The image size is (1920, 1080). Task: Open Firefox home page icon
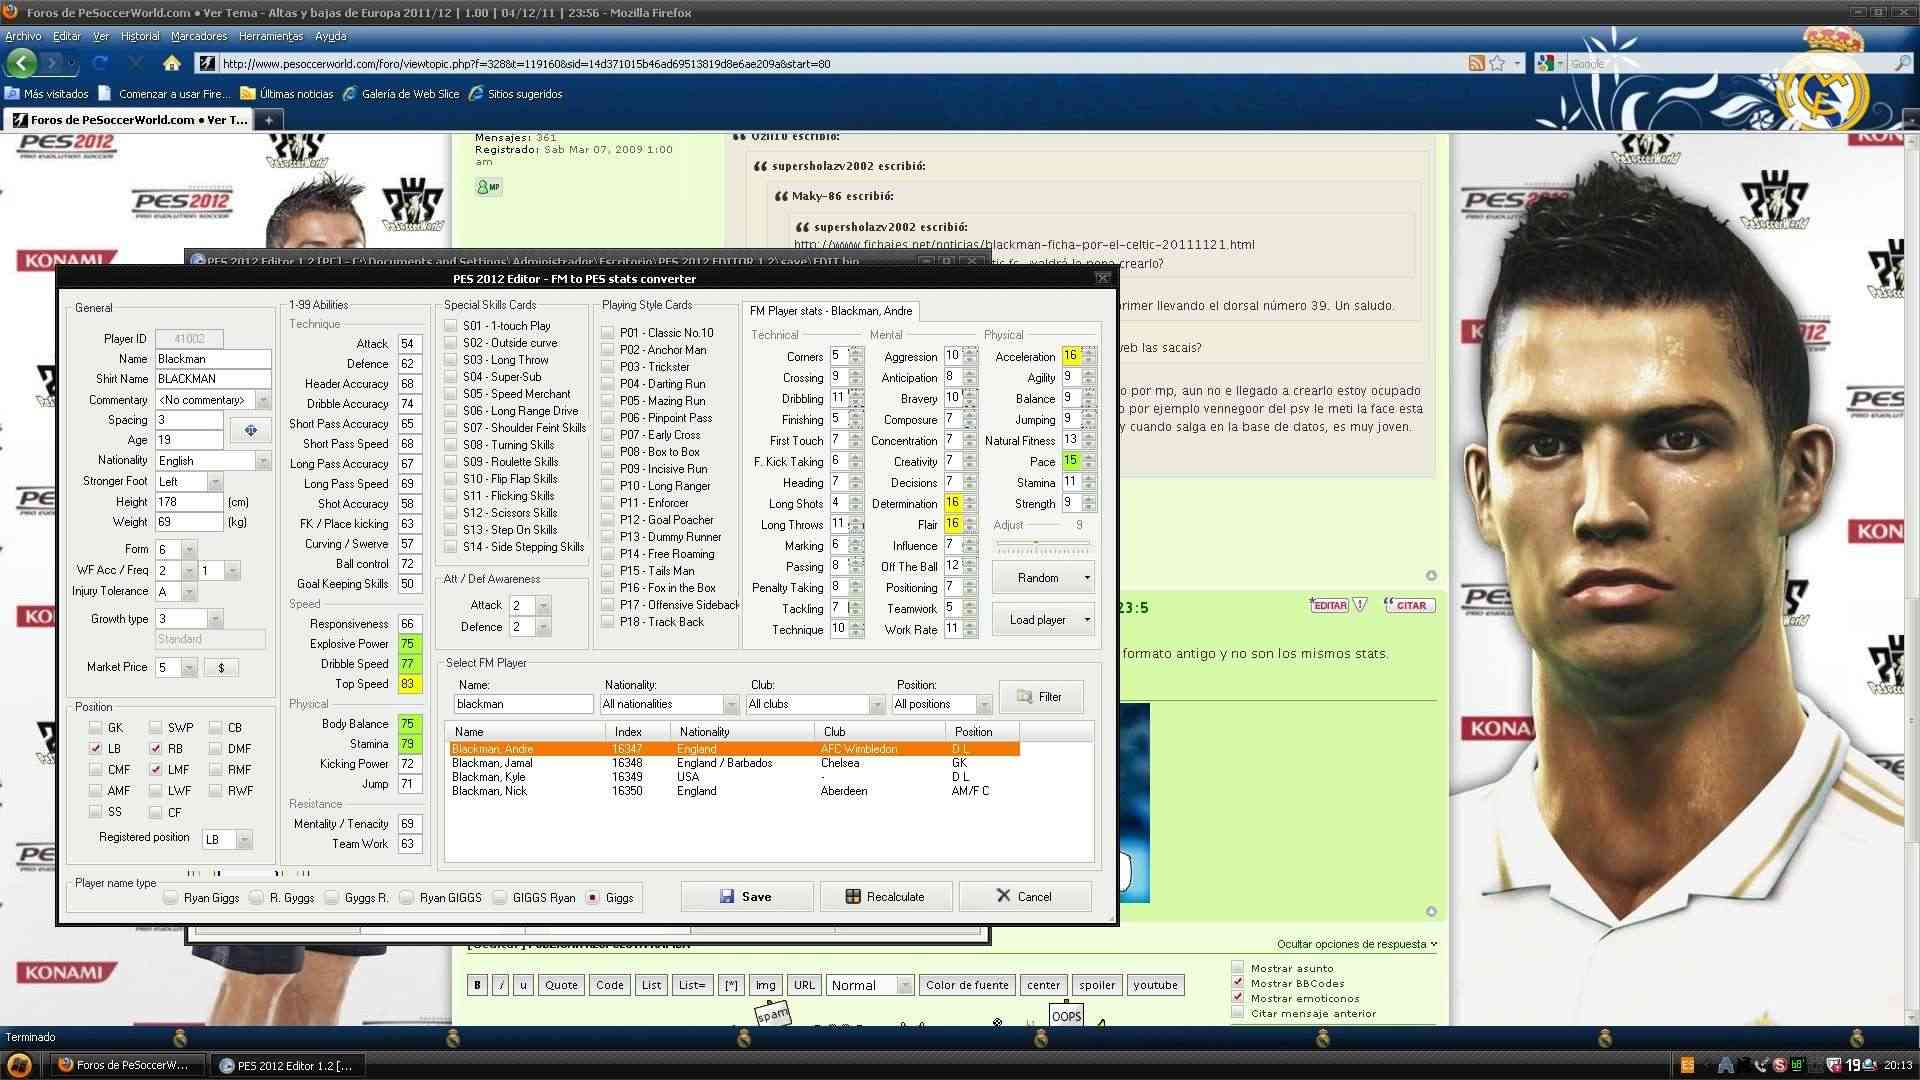pos(172,63)
